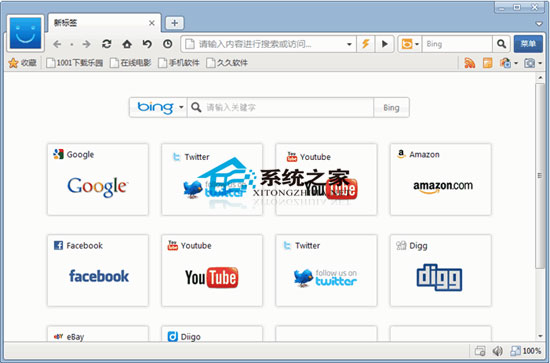The height and width of the screenshot is (363, 550).
Task: Click the extension tools icon in bookmarks bar
Action: [x=505, y=63]
